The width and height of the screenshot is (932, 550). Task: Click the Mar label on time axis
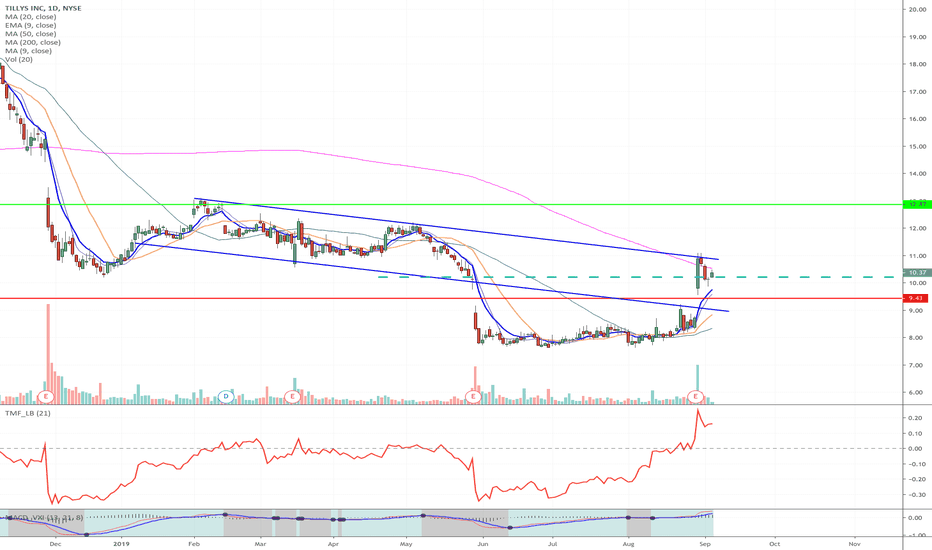[260, 543]
